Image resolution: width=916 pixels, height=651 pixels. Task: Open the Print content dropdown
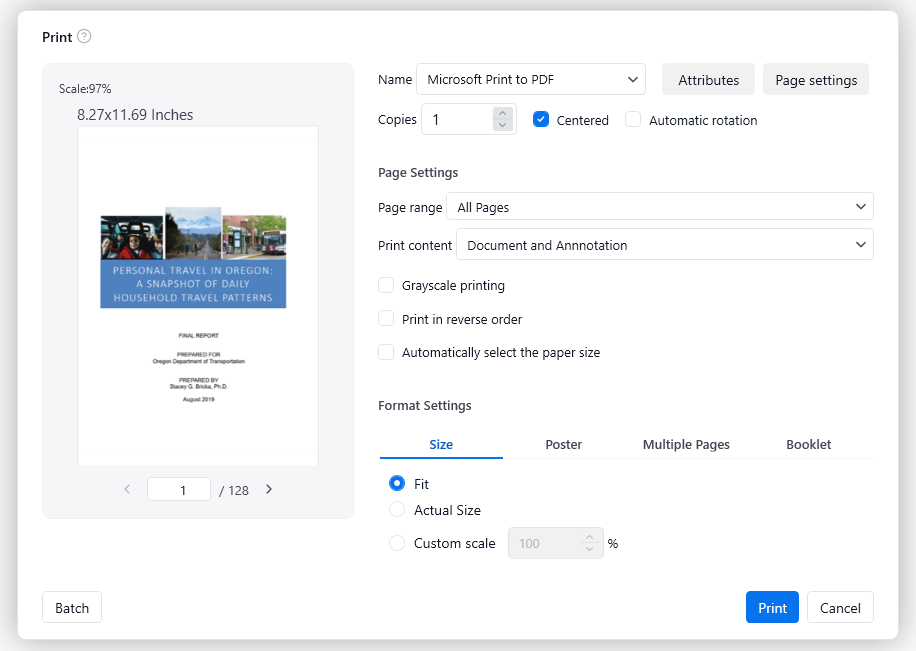(664, 245)
